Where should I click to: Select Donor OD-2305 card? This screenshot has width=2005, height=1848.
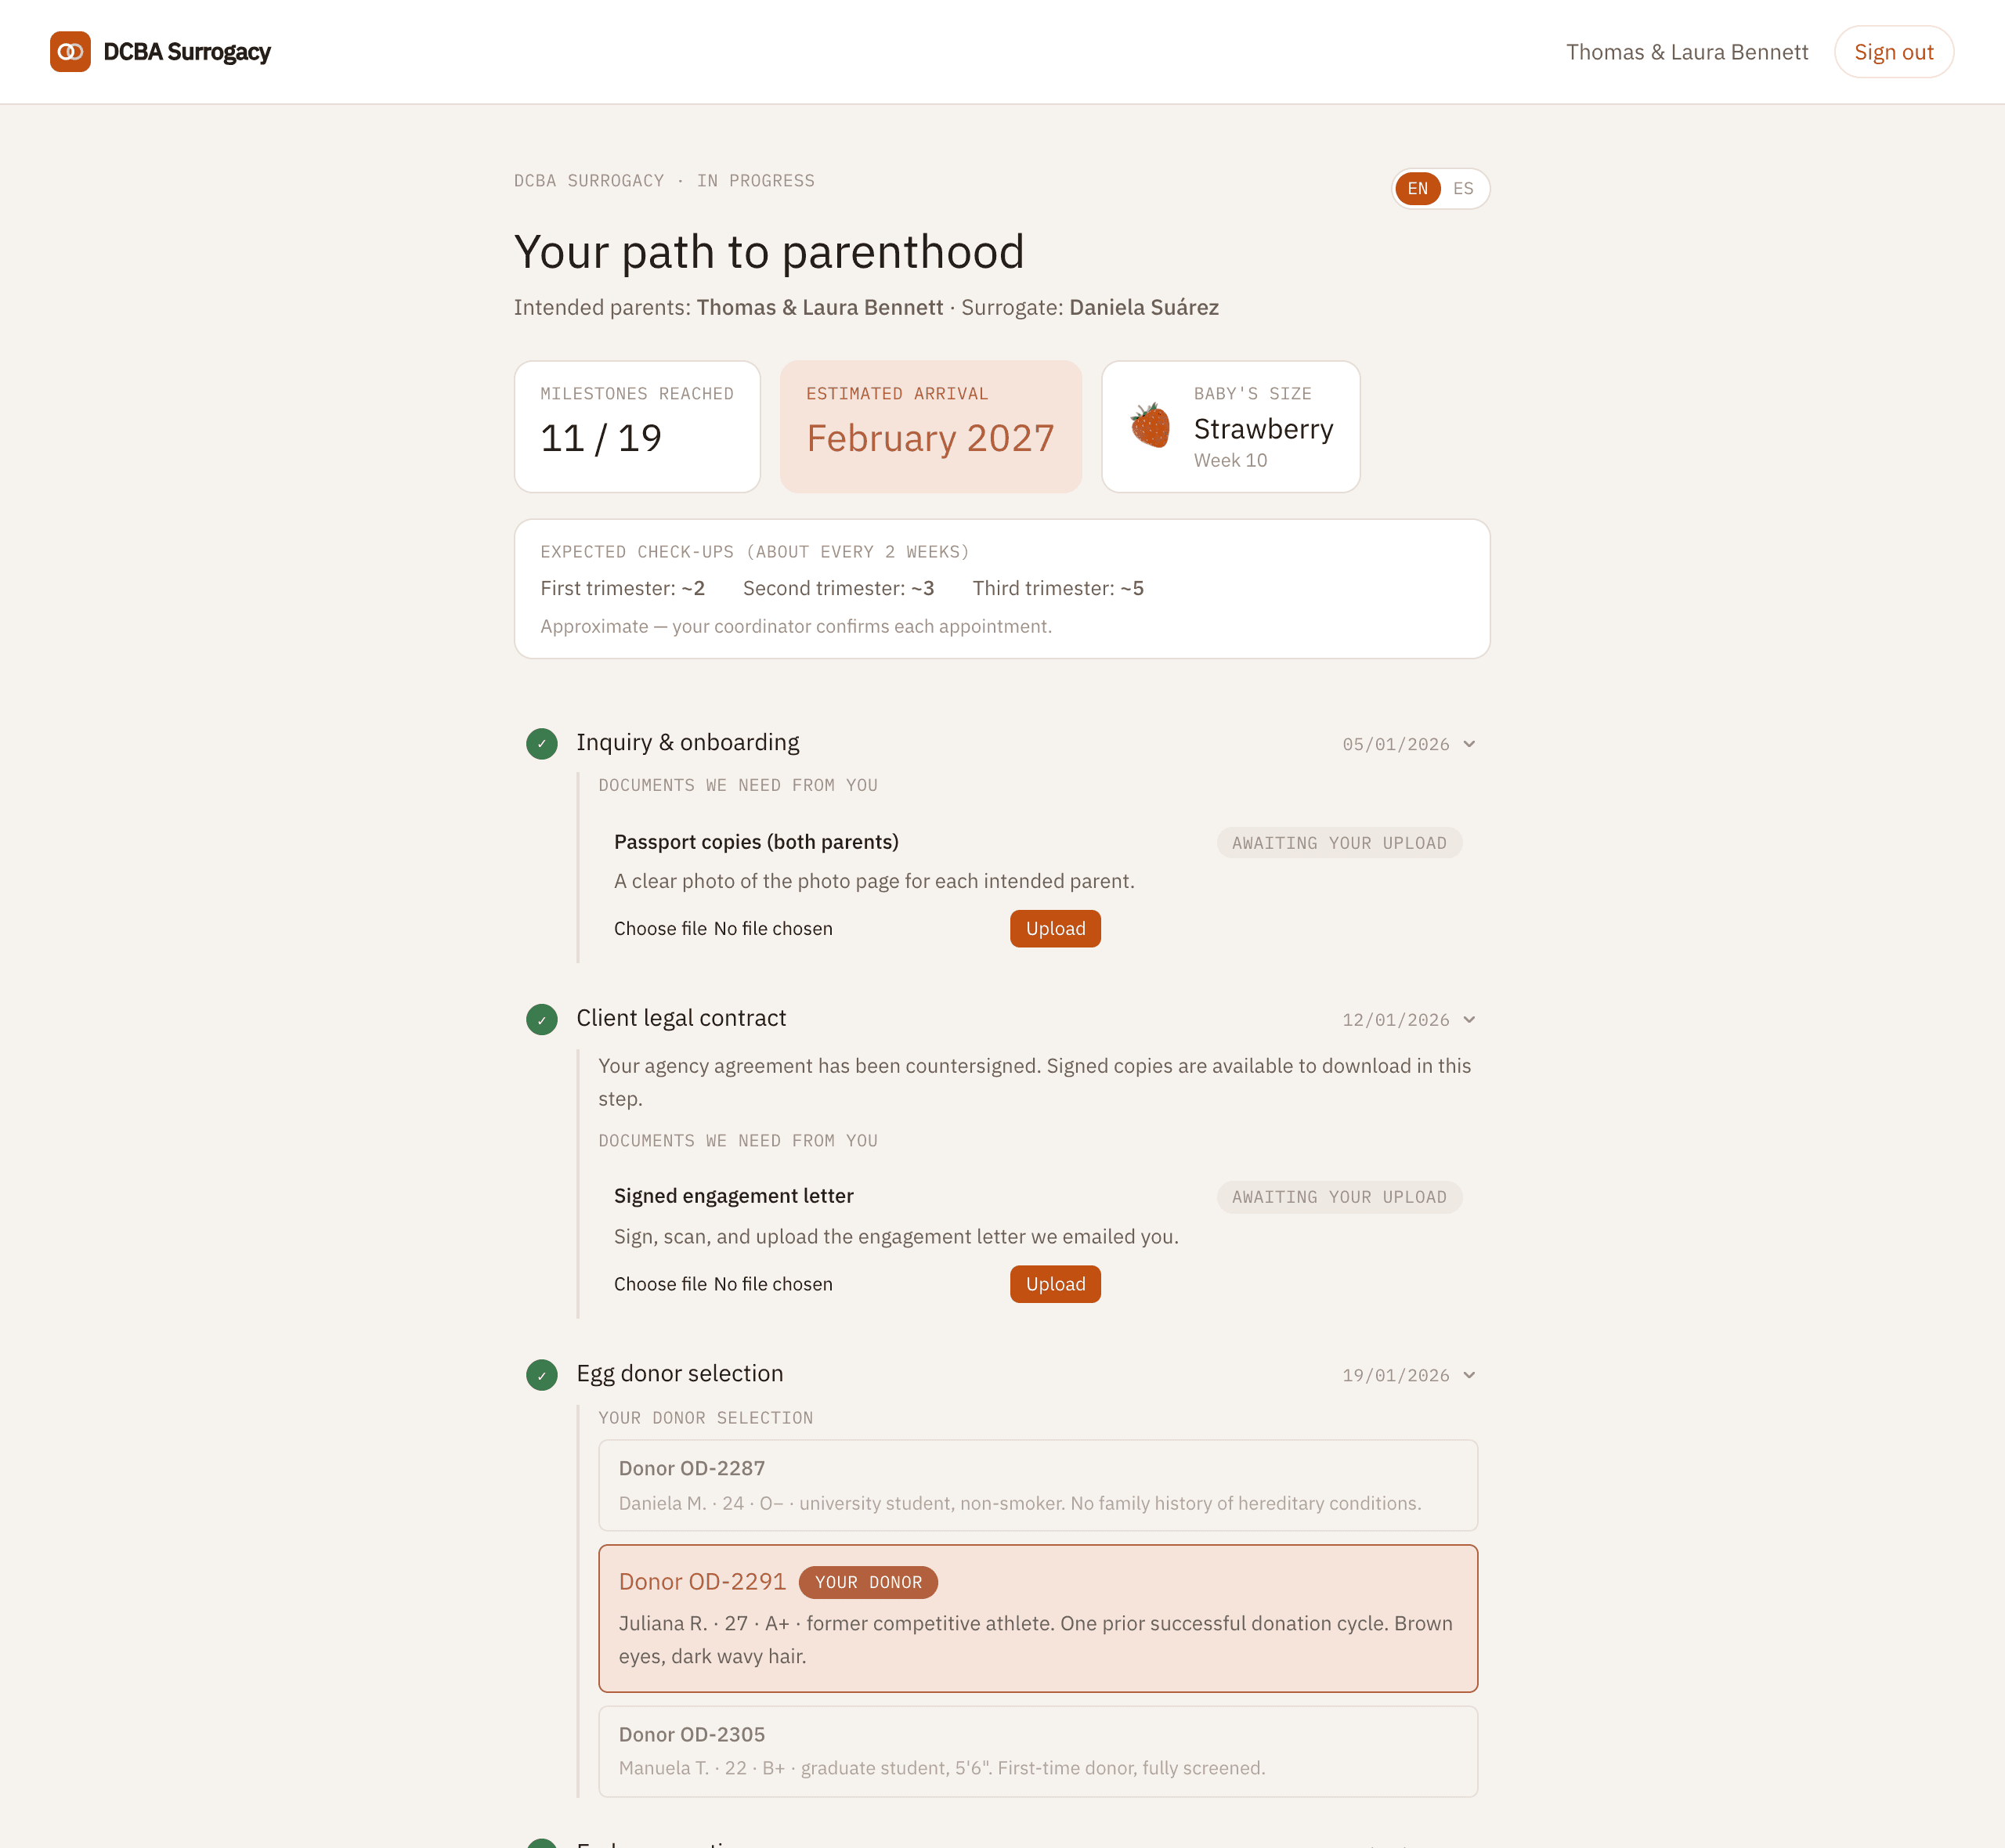coord(1038,1751)
